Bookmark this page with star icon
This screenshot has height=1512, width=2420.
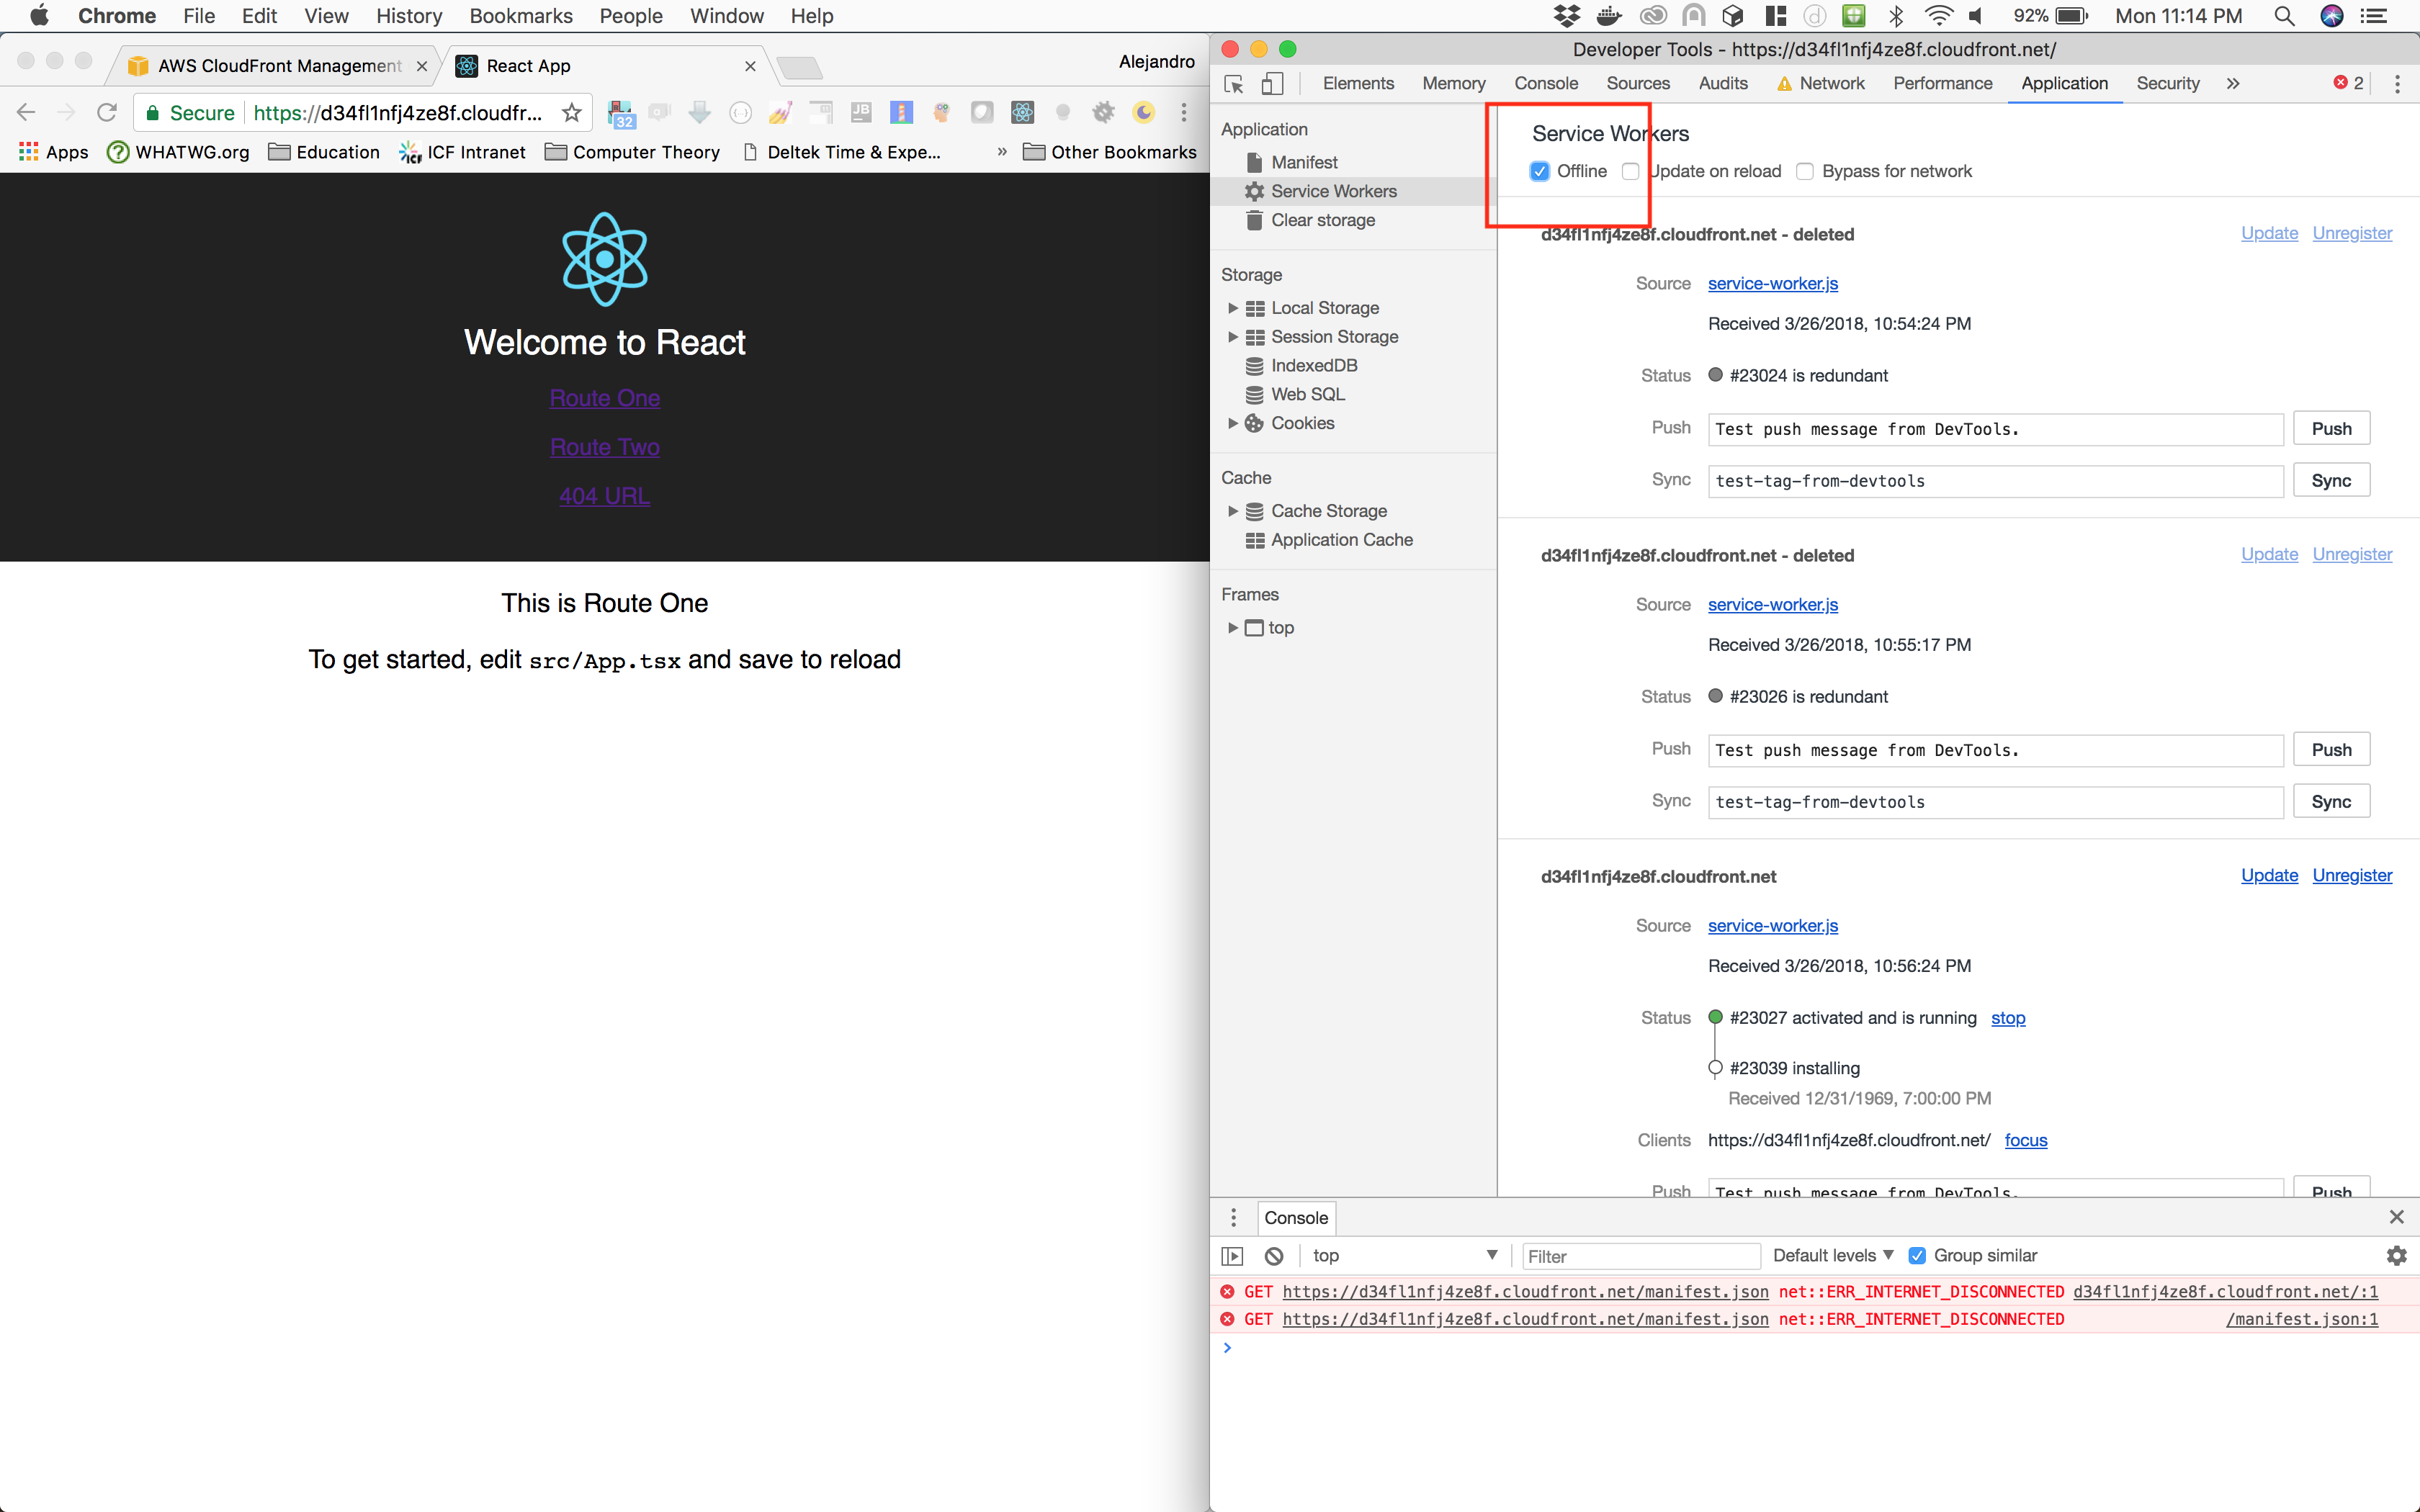pos(571,113)
